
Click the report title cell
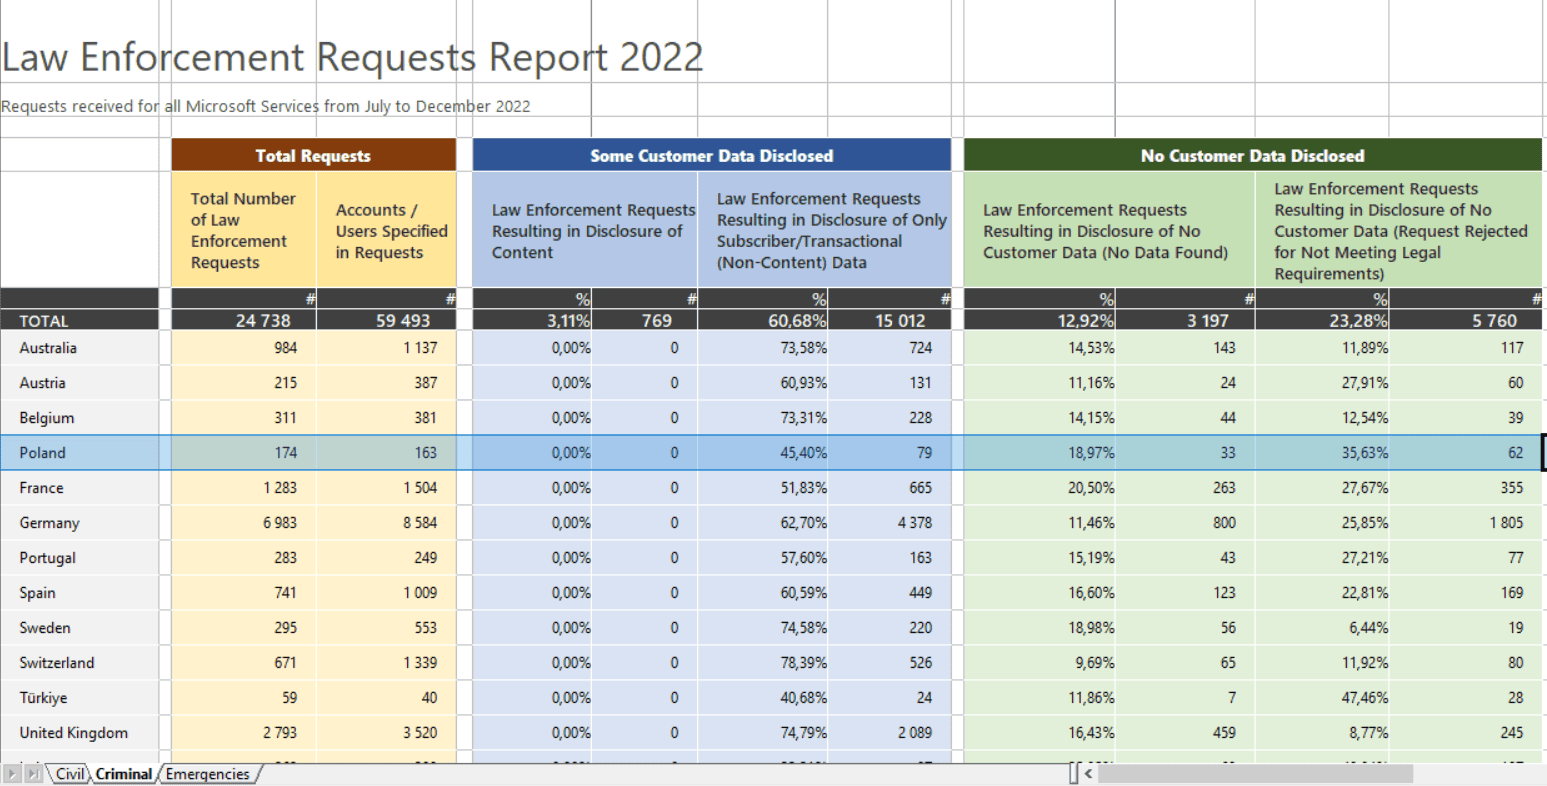click(352, 57)
